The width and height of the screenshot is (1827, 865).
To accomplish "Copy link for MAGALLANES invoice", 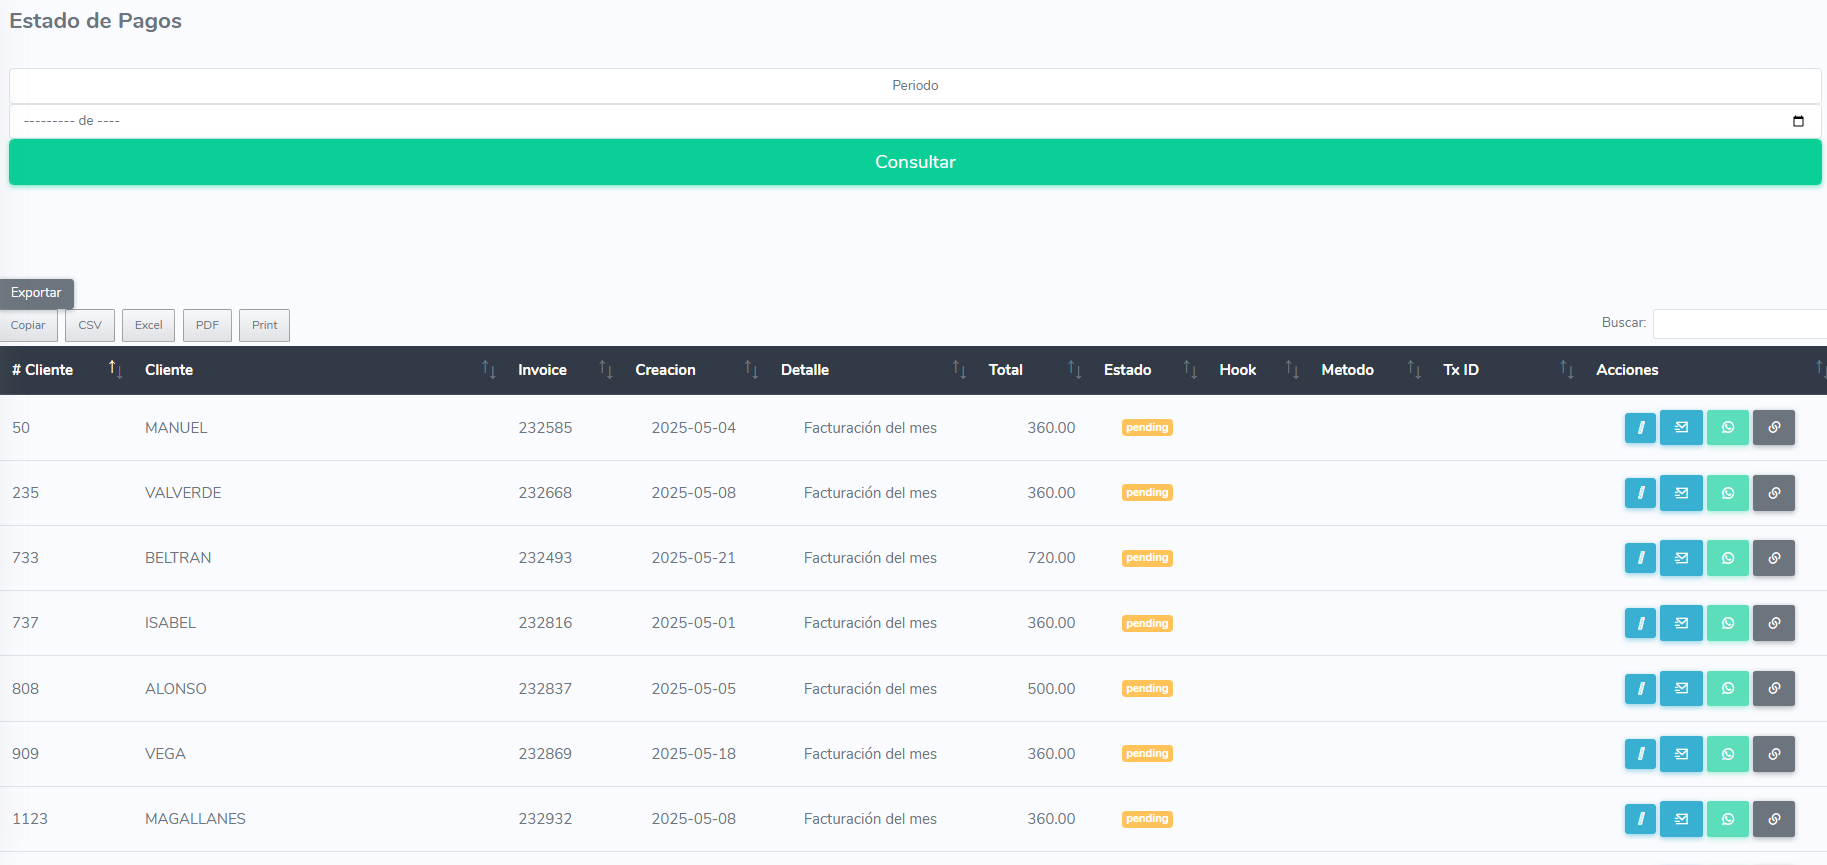I will pyautogui.click(x=1773, y=819).
